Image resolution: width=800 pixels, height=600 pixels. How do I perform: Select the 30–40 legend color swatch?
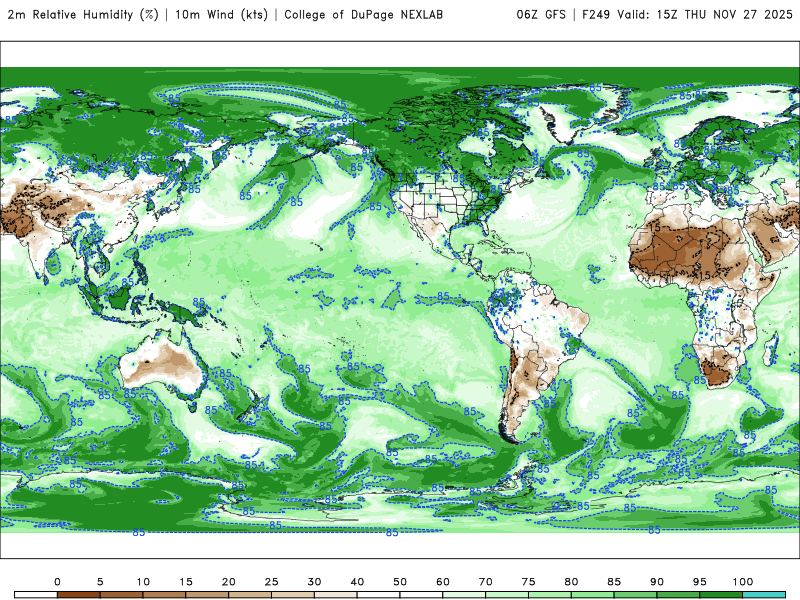click(336, 595)
